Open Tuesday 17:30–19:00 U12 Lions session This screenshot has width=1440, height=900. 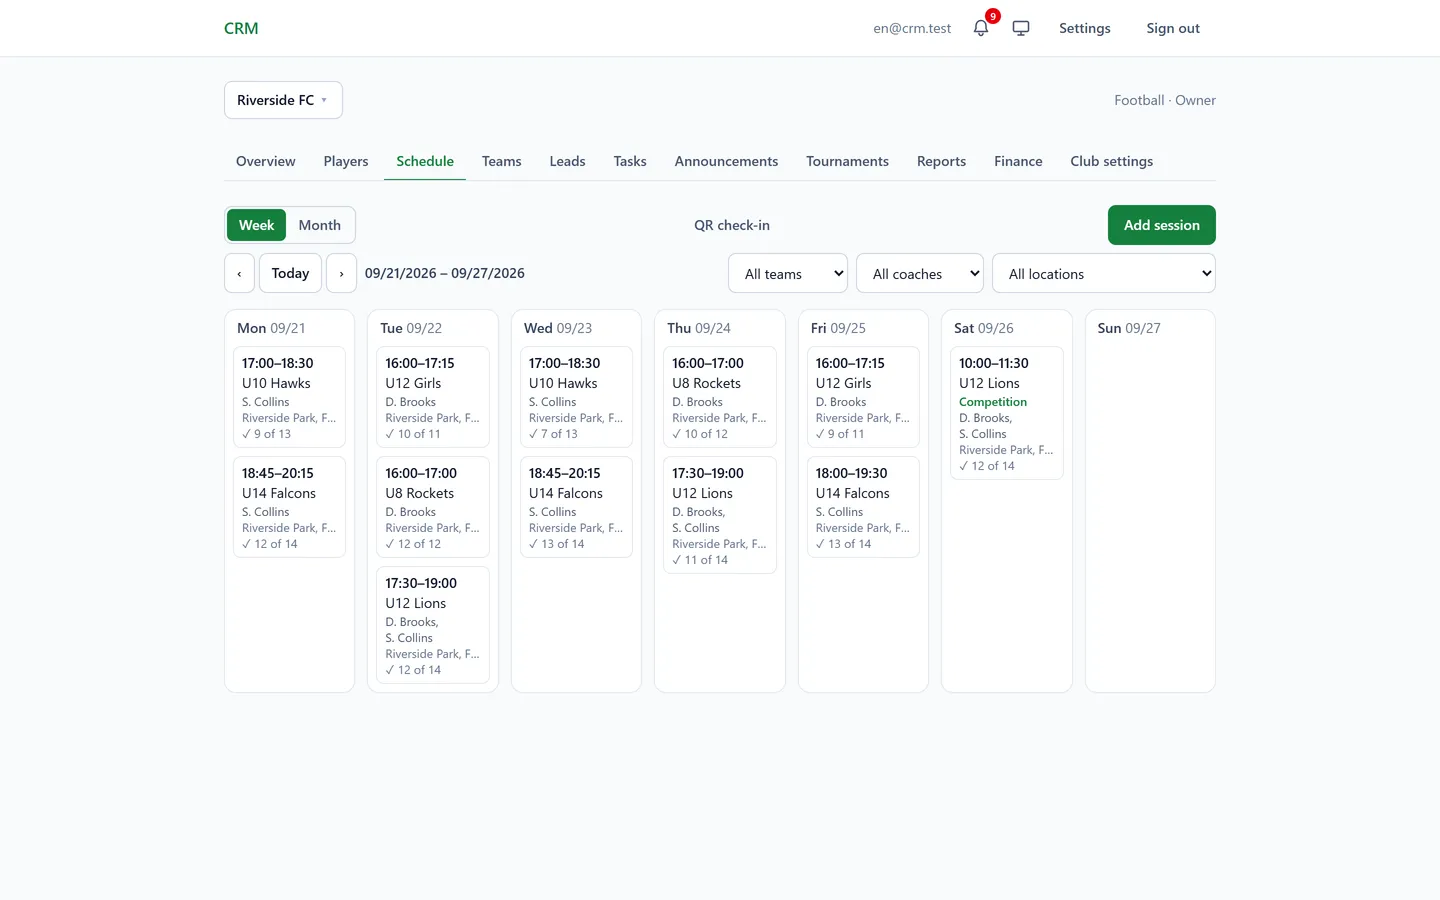coord(433,625)
